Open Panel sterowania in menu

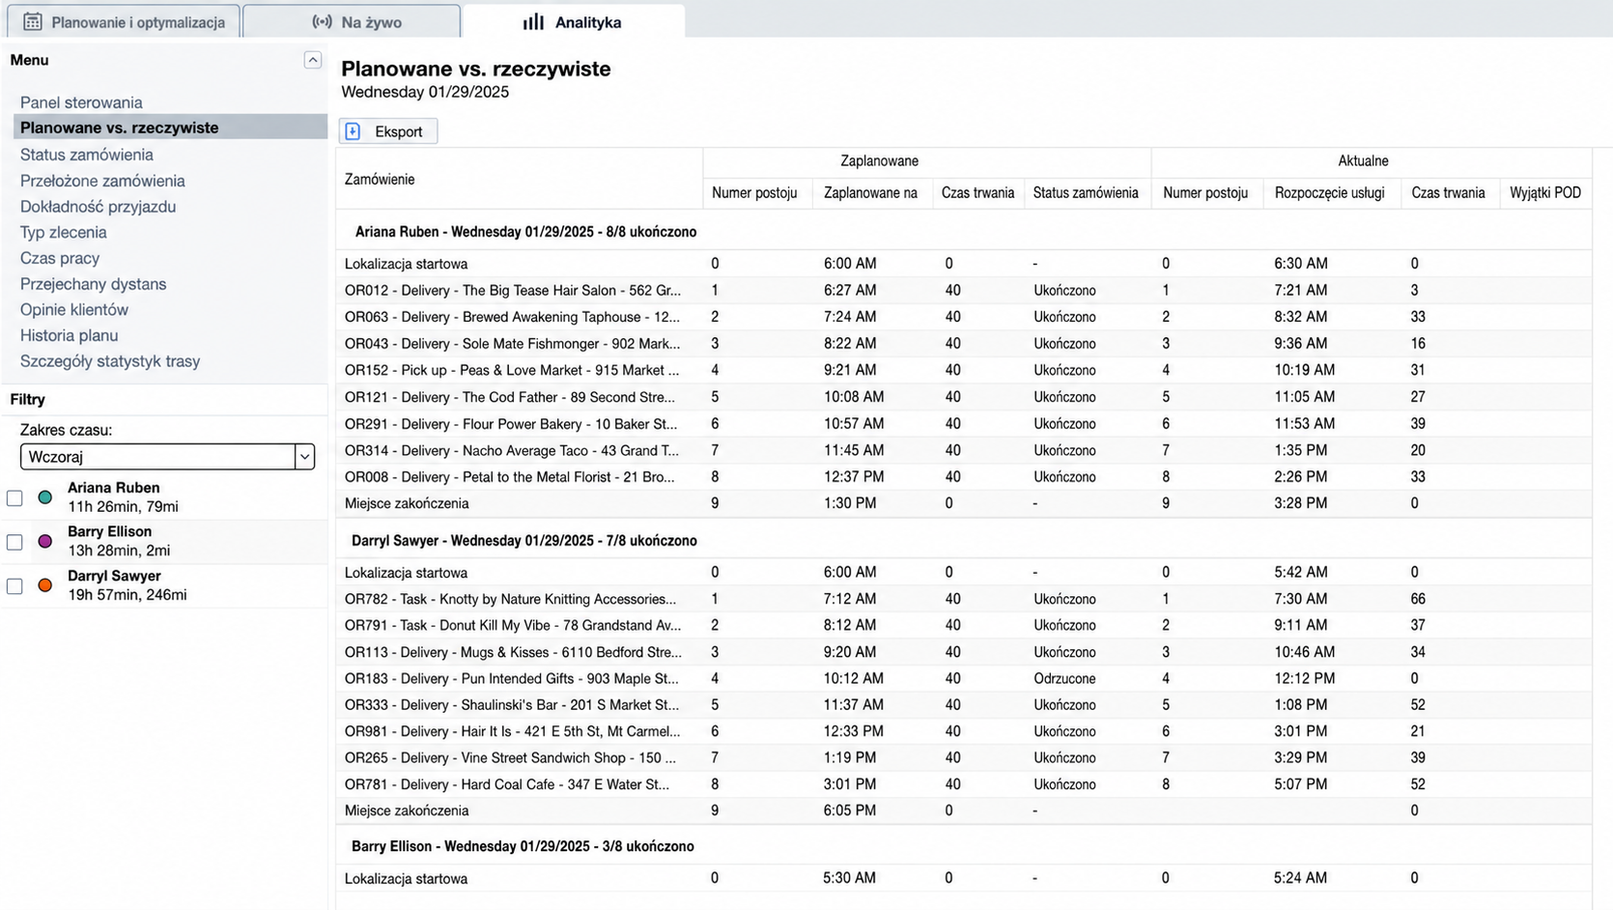coord(81,102)
